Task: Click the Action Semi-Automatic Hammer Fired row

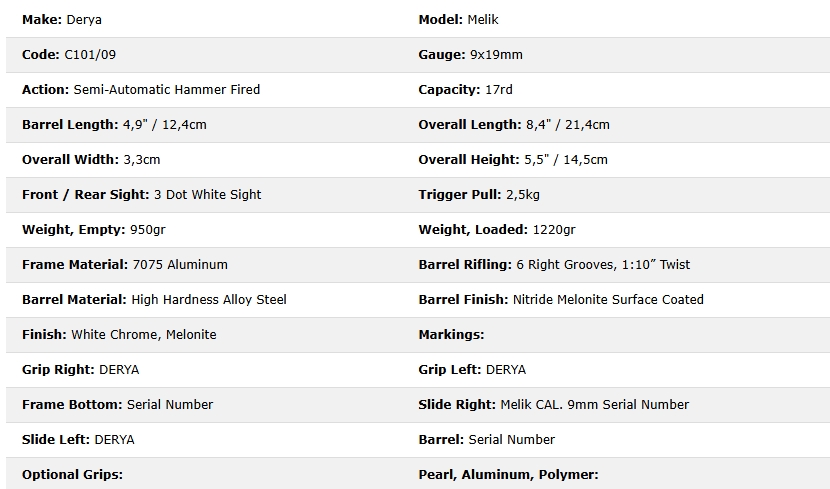Action: click(140, 90)
